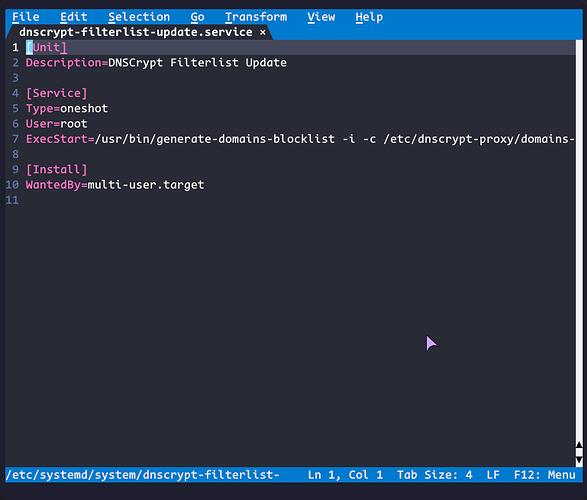Click F12: Menu in status bar
Image resolution: width=587 pixels, height=500 pixels.
(544, 475)
